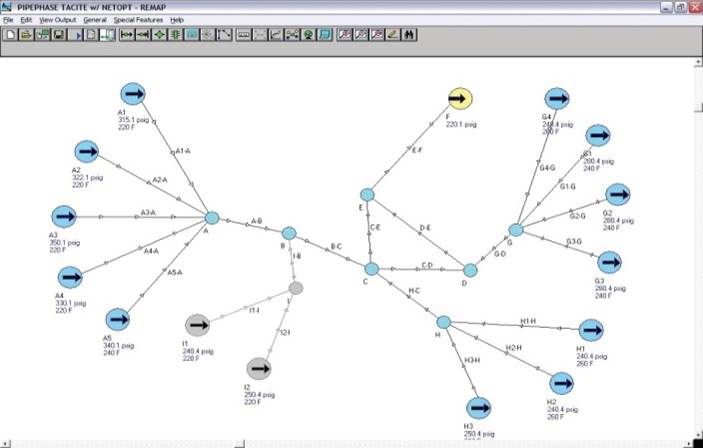
Task: Open the General menu
Action: coord(95,20)
